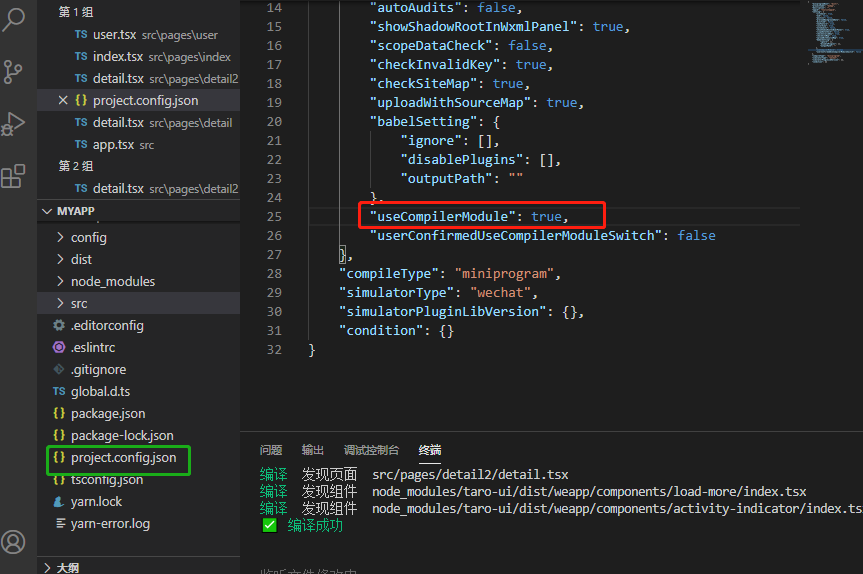
Task: Click the "condition" key on line 31
Action: coord(380,331)
